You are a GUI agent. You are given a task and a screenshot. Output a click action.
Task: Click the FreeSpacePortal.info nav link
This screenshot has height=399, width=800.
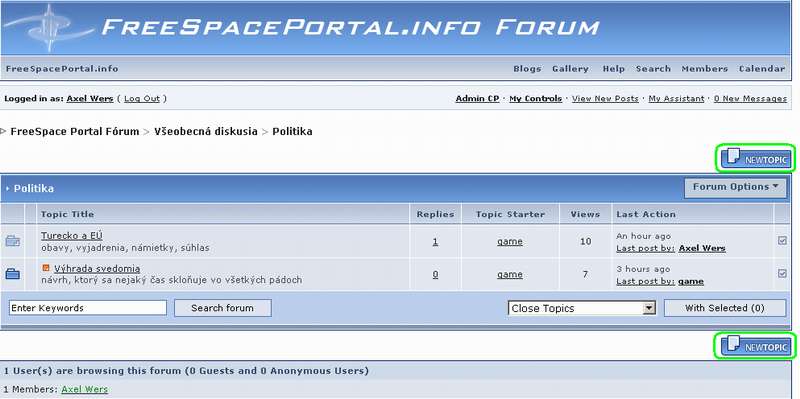pos(62,69)
